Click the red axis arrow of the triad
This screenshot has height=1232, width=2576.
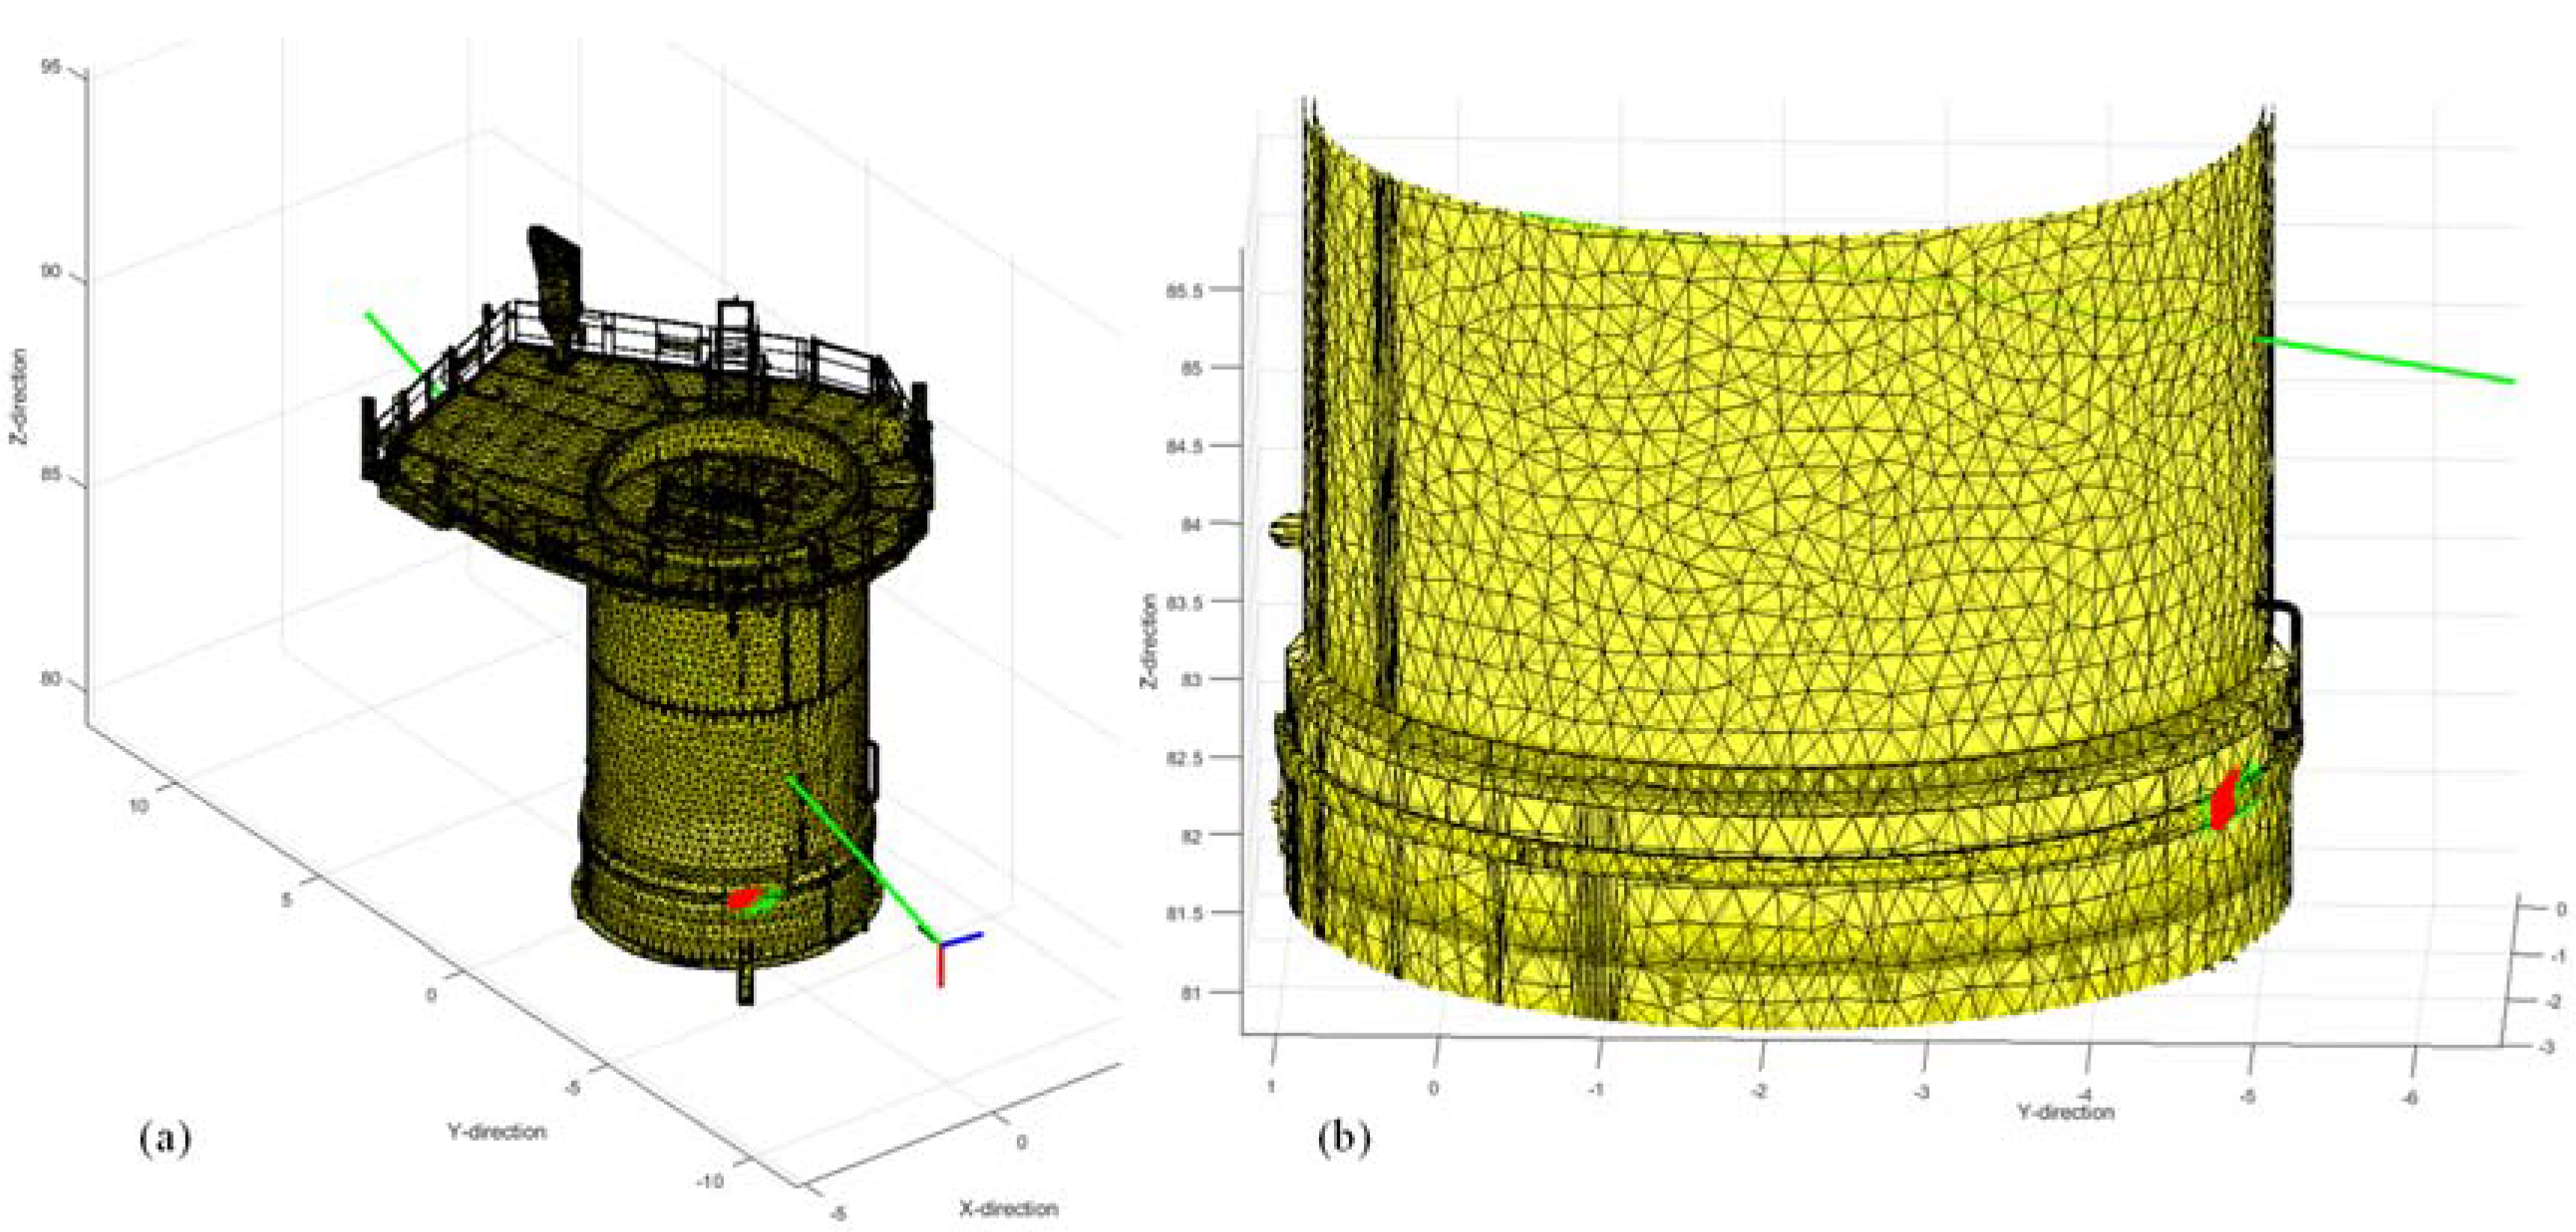(x=940, y=967)
